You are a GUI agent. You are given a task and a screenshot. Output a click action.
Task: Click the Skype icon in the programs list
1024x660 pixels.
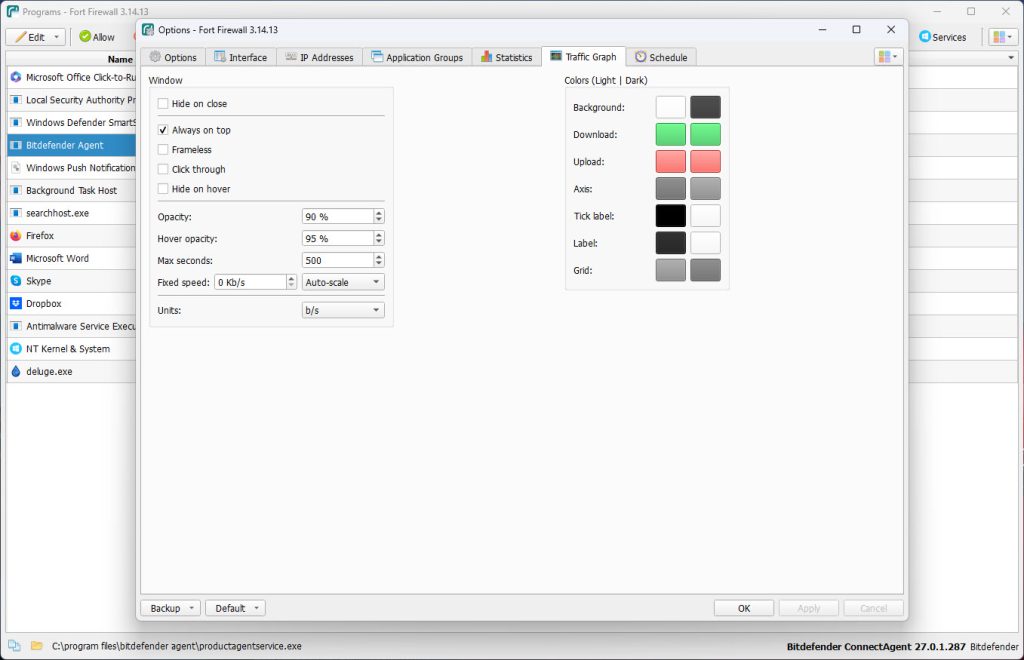click(16, 281)
